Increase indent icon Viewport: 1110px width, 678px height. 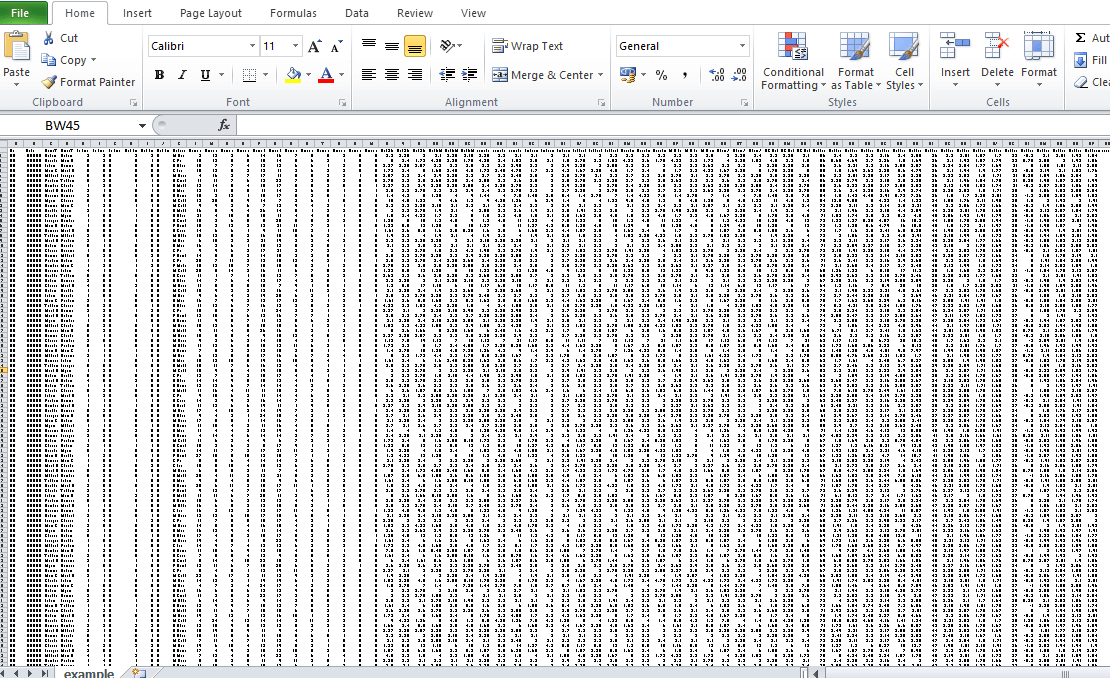coord(469,74)
